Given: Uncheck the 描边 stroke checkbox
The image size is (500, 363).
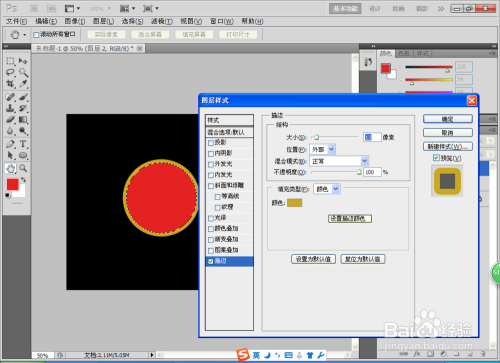Looking at the screenshot, I should click(211, 261).
